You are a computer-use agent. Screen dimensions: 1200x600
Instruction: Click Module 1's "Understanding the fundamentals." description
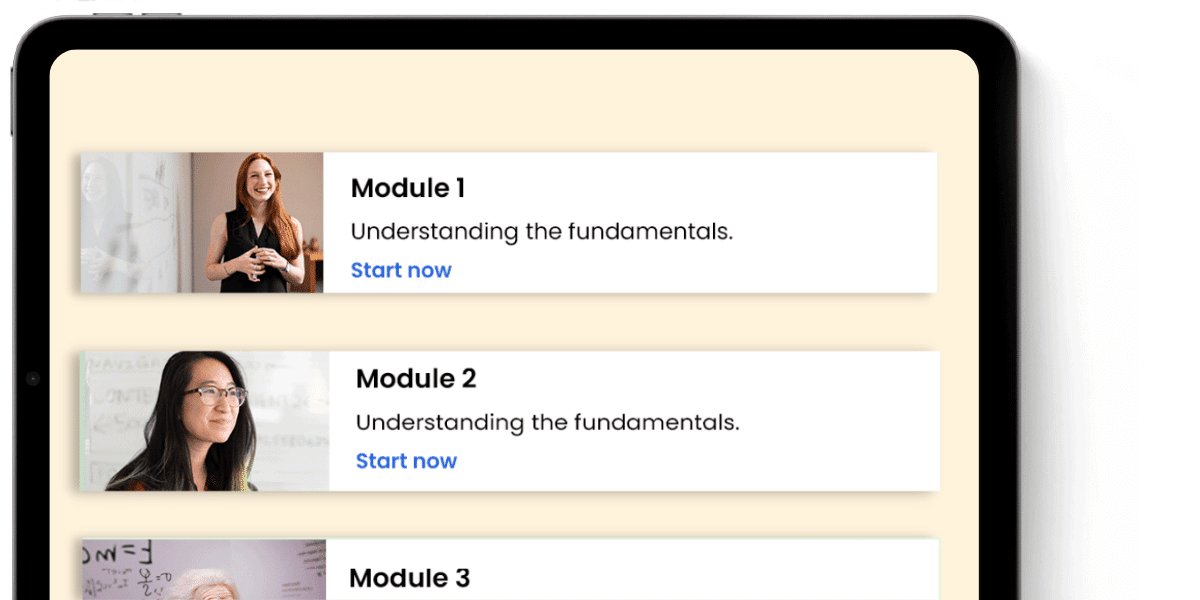(x=541, y=232)
